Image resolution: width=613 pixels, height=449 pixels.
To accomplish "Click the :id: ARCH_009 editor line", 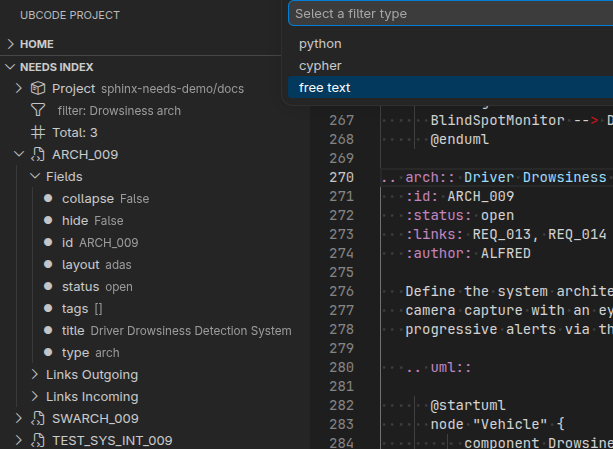I will click(x=460, y=196).
